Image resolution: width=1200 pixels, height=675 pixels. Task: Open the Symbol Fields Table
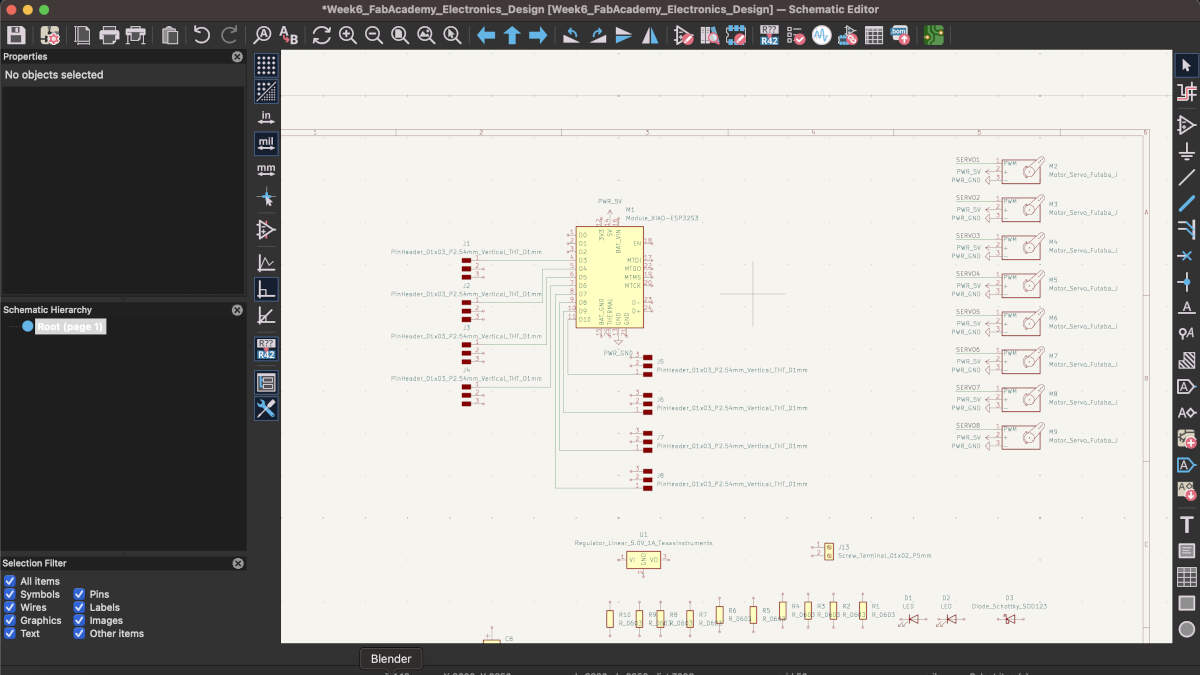pos(874,35)
